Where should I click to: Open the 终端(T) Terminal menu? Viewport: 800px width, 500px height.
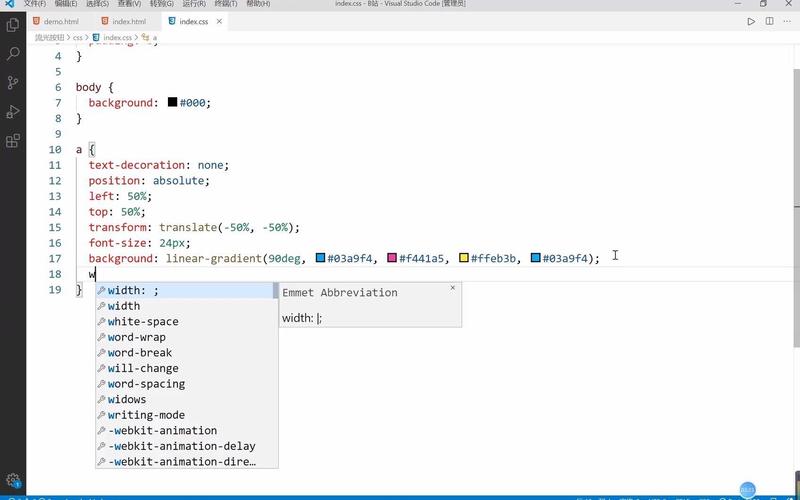click(227, 4)
